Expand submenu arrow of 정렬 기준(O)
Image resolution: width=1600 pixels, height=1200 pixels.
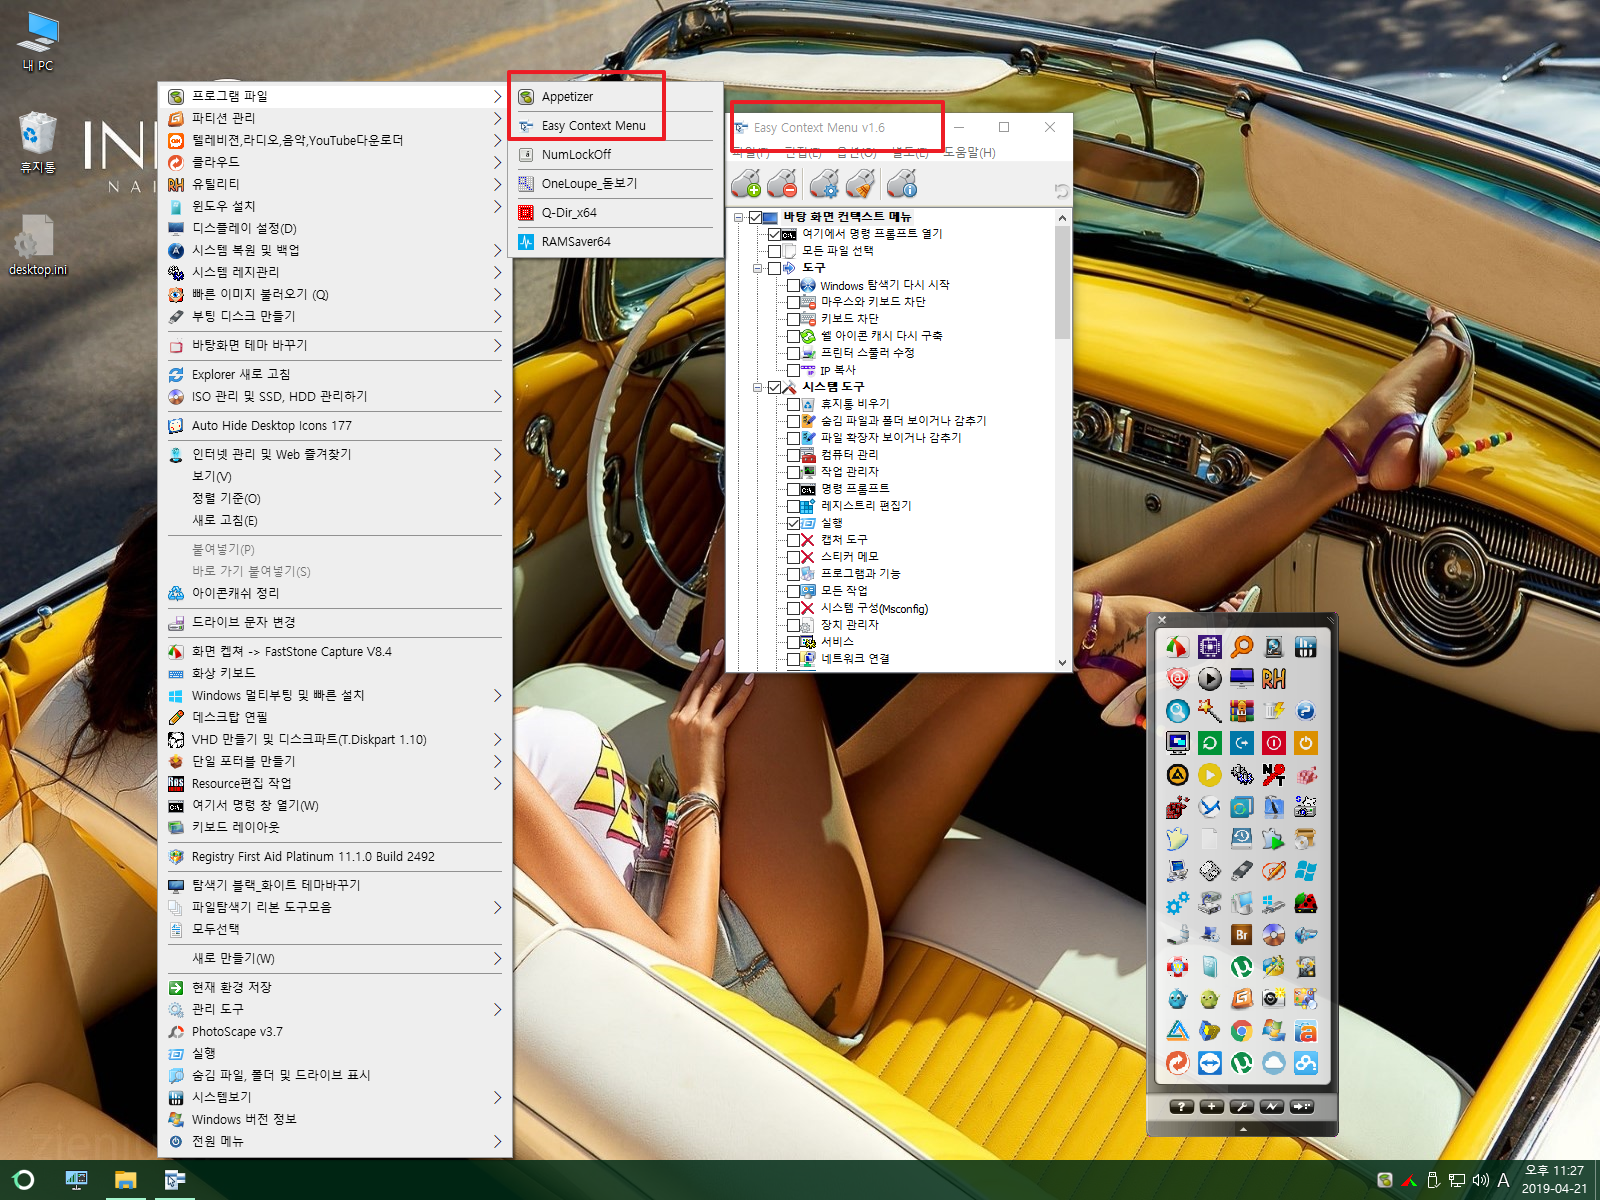pos(497,498)
